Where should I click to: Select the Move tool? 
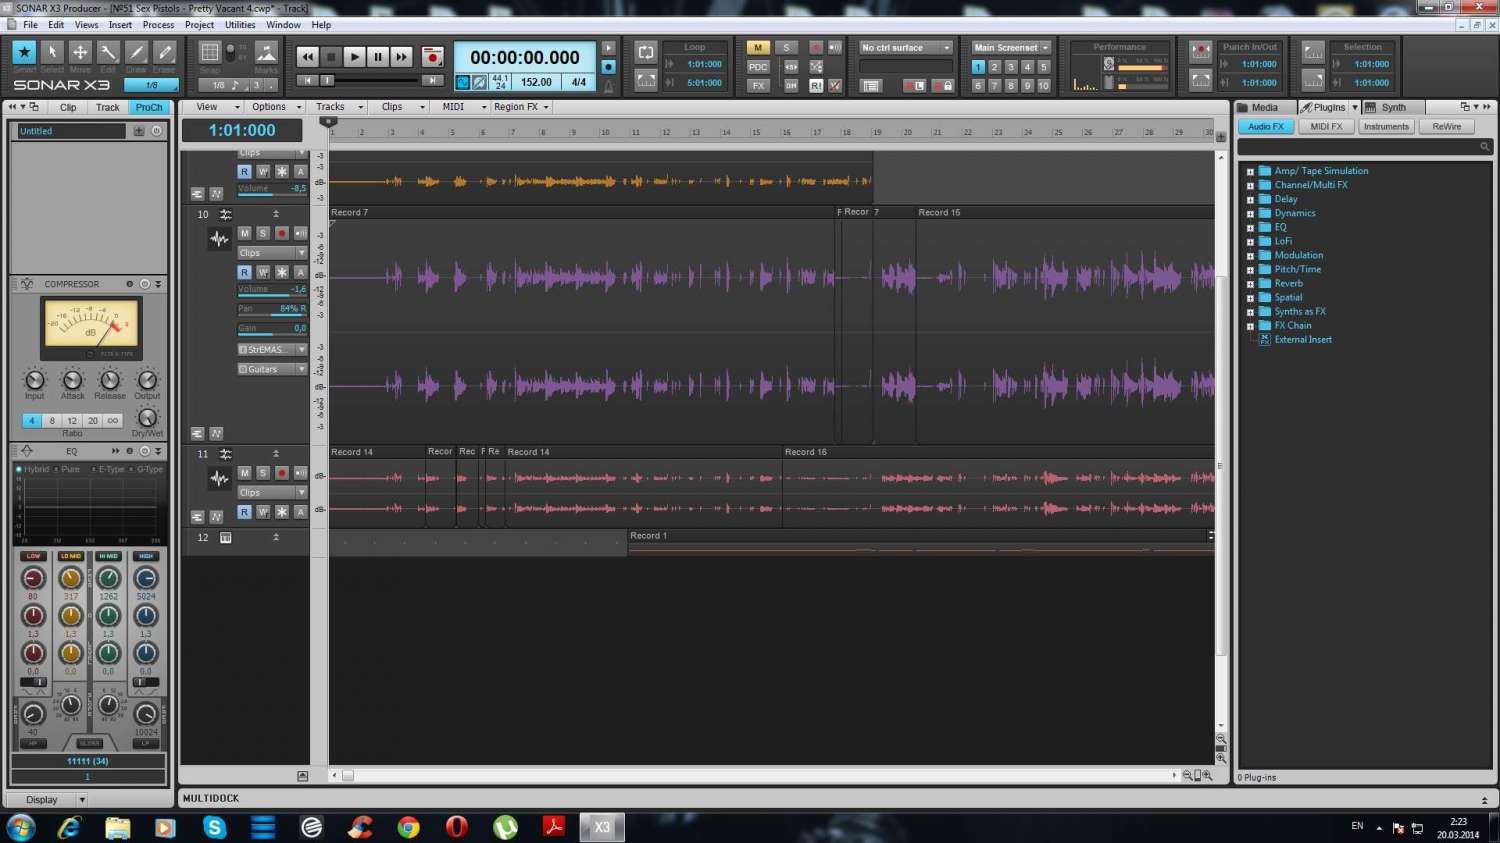coord(80,52)
